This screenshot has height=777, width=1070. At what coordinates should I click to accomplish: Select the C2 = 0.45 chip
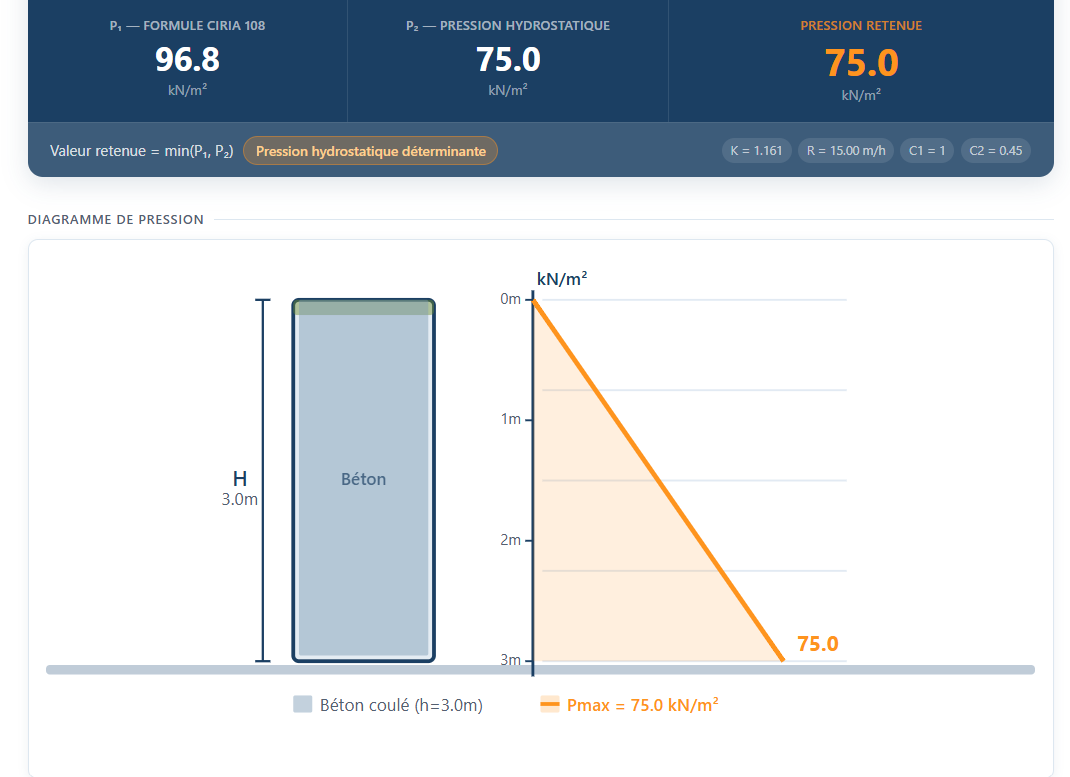[996, 151]
